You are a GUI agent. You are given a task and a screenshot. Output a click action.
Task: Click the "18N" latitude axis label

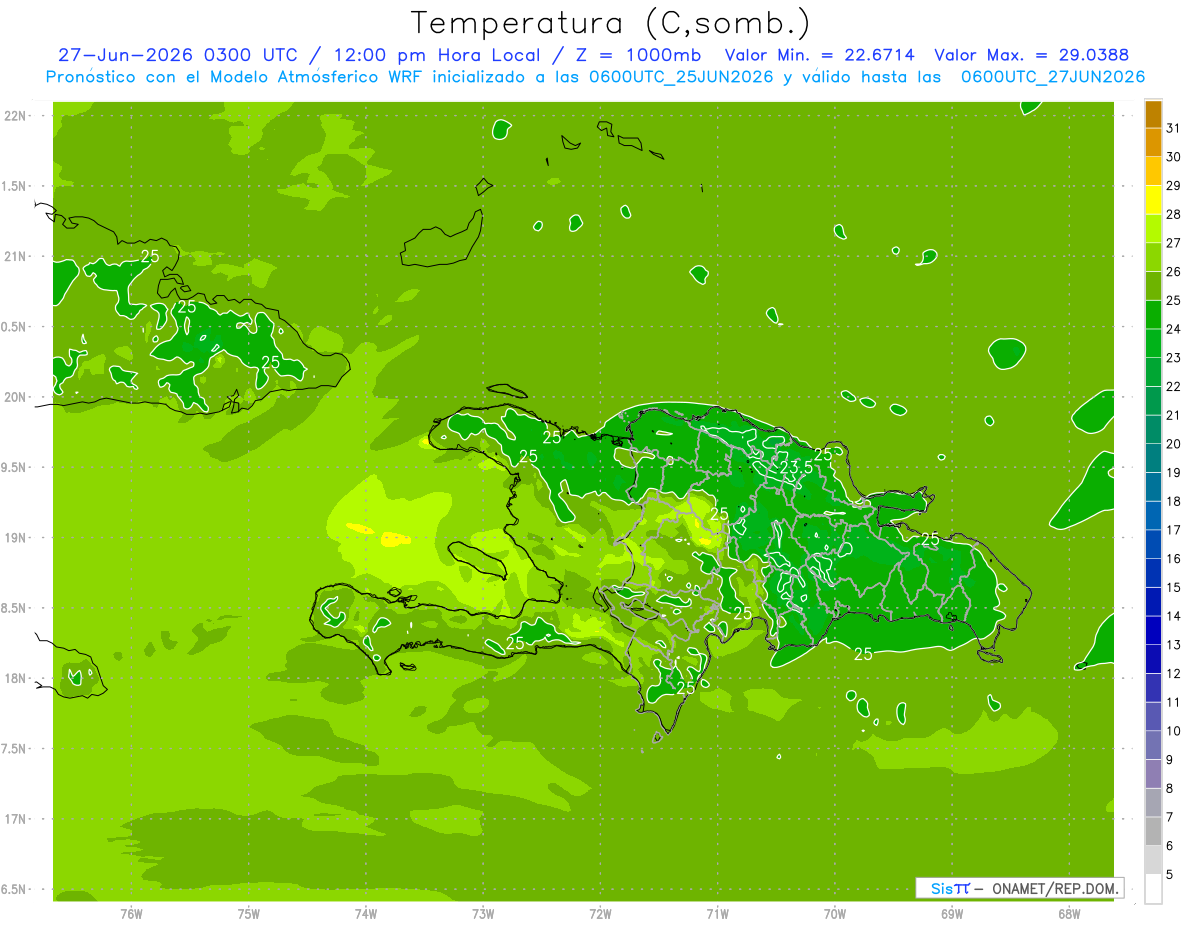pyautogui.click(x=17, y=678)
